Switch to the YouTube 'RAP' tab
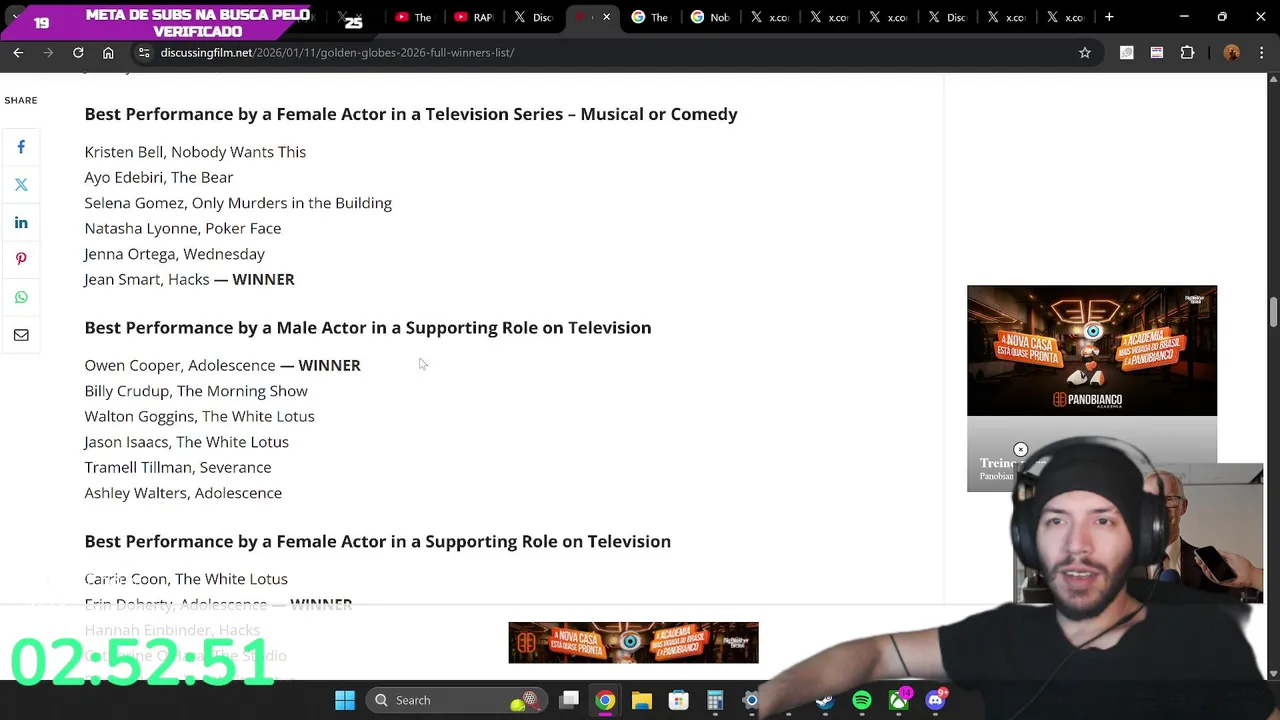Viewport: 1280px width, 720px height. [473, 17]
